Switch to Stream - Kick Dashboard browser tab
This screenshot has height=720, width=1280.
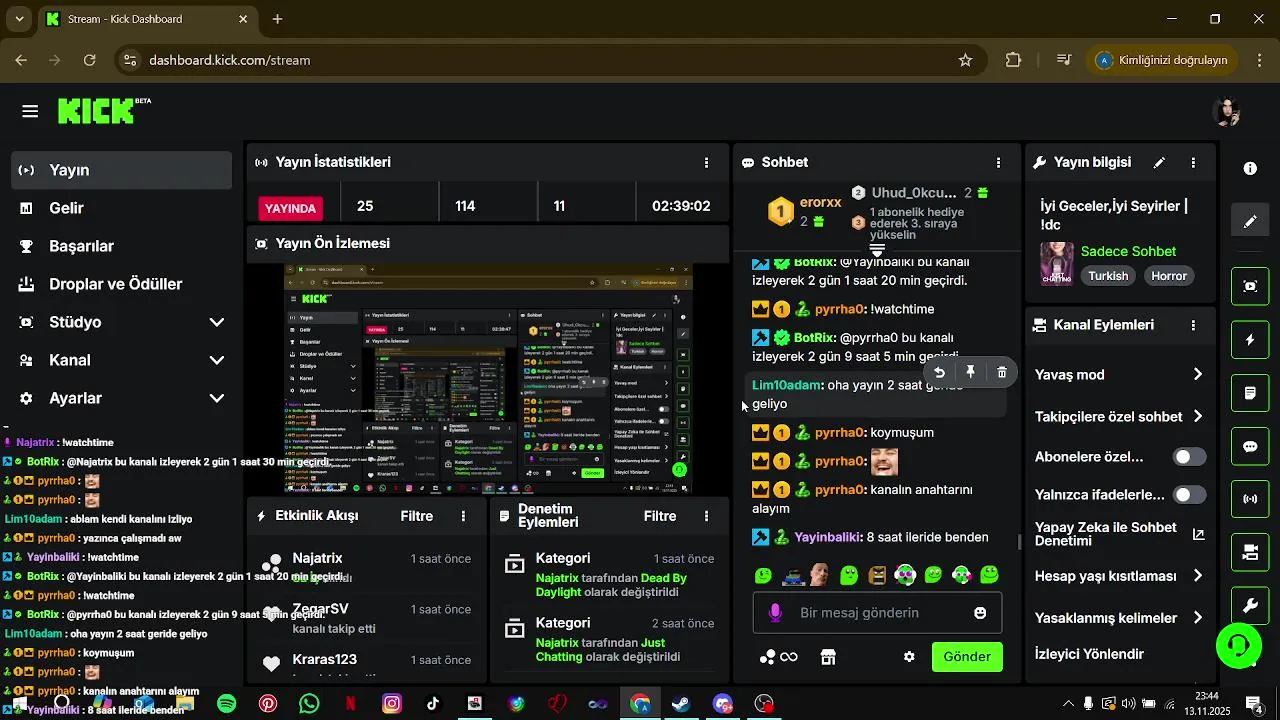(x=148, y=19)
